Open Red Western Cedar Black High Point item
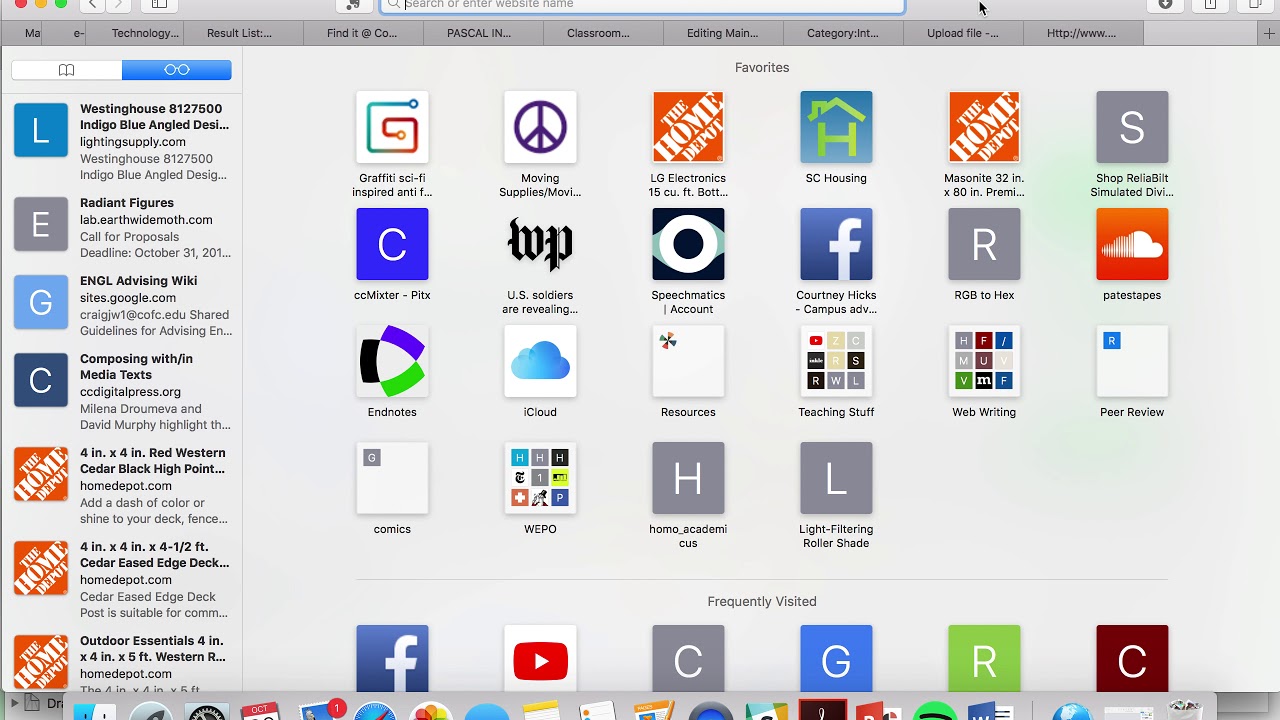 (122, 485)
